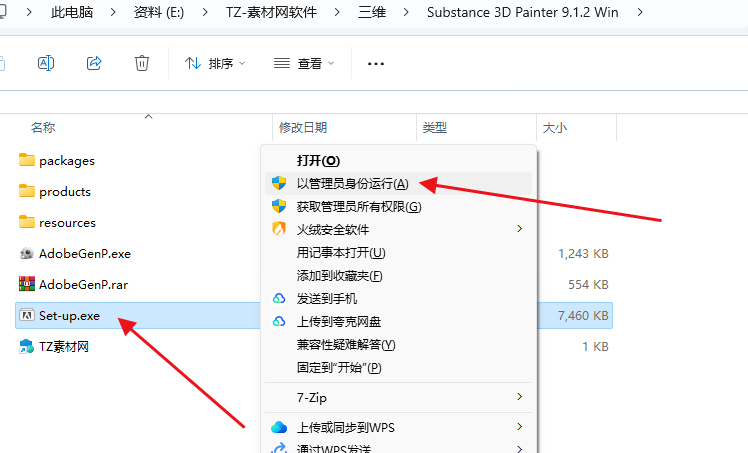The width and height of the screenshot is (748, 453).
Task: Click the 火绒 orange shield icon
Action: (x=279, y=229)
